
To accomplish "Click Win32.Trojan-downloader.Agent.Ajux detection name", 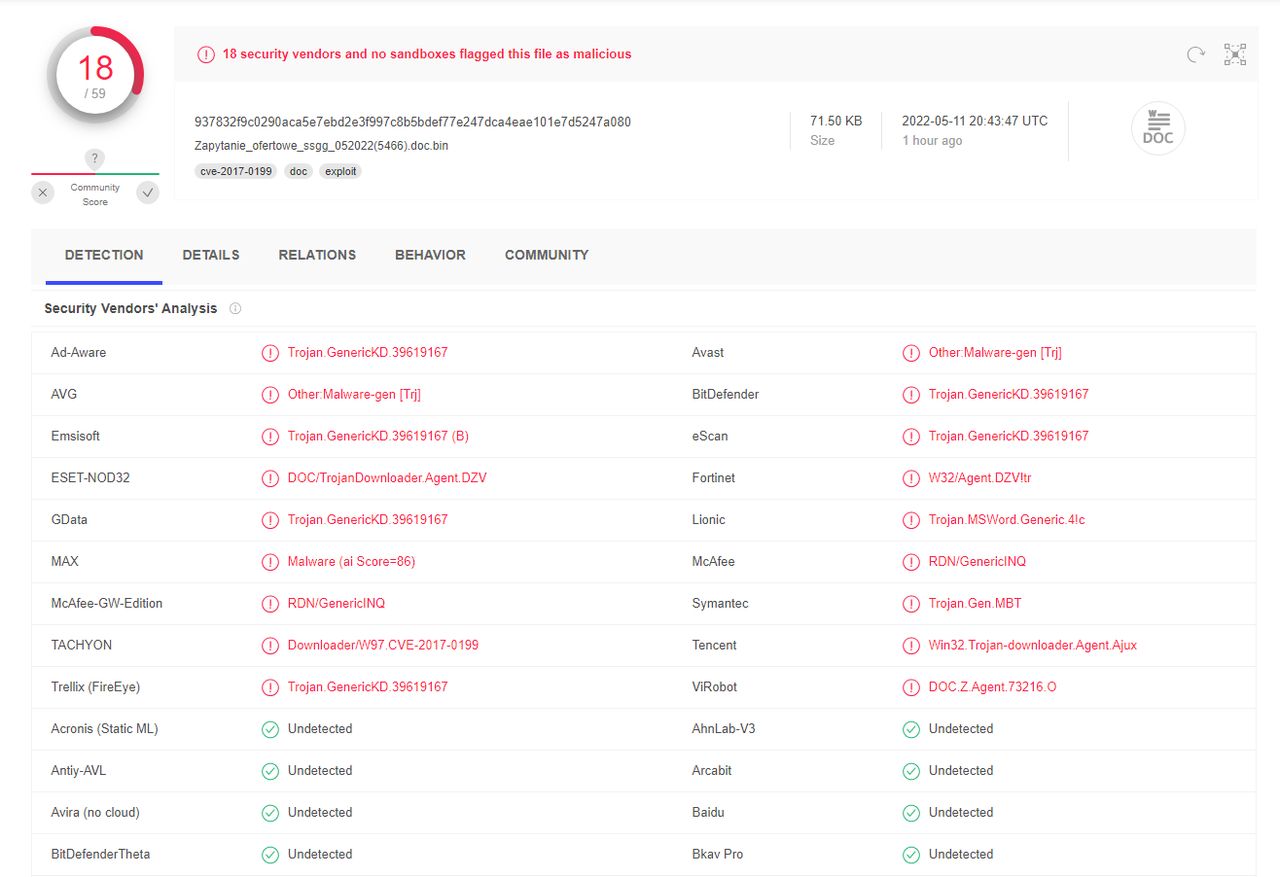I will coord(1033,645).
